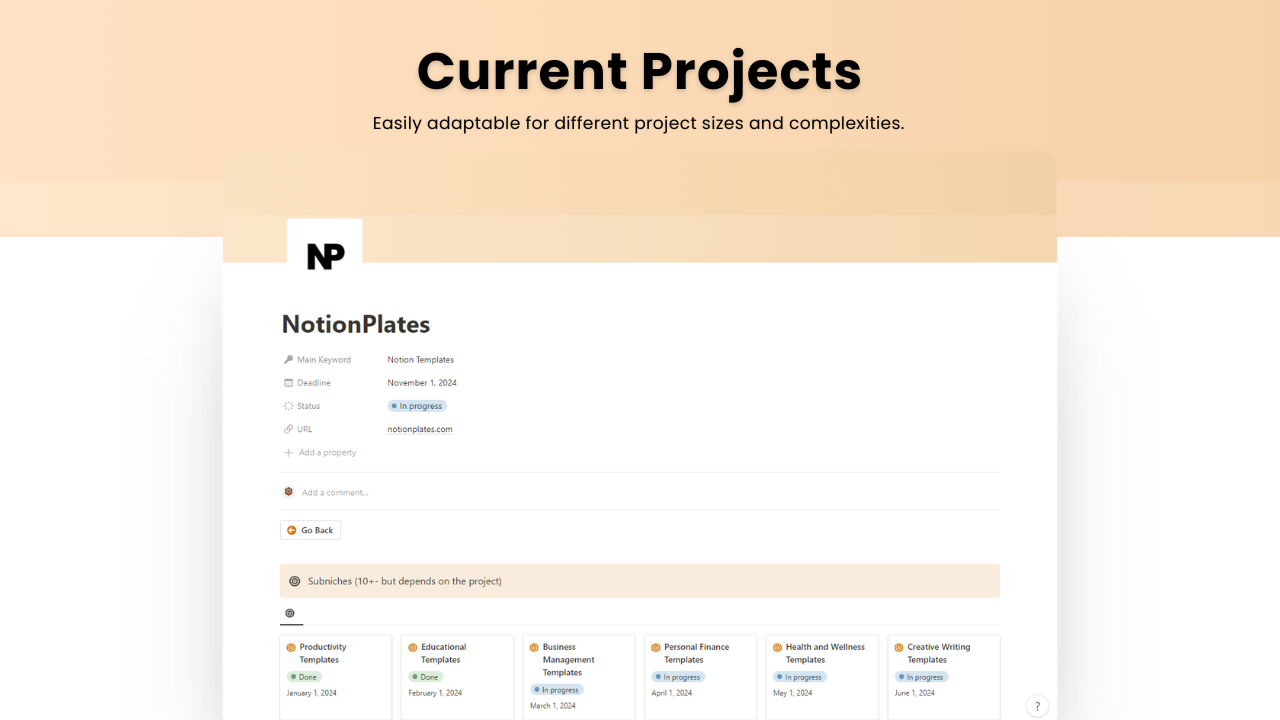Click the target icon in Subniches callout
Viewport: 1280px width, 720px height.
(295, 581)
